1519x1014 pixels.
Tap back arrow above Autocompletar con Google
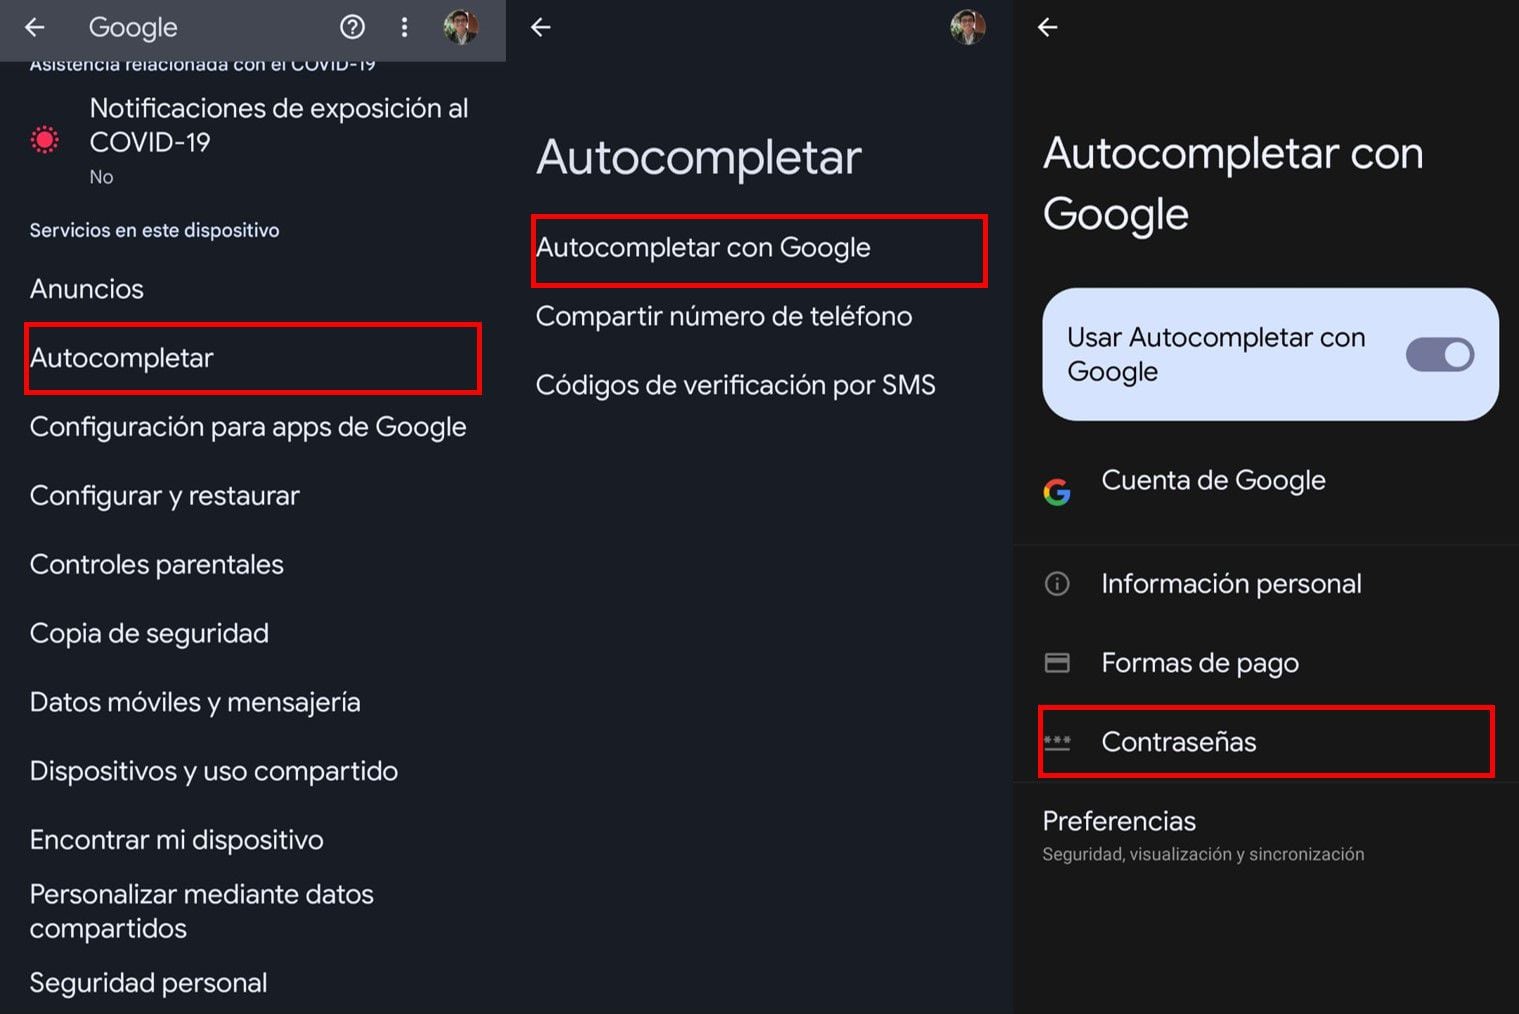coord(1047,27)
